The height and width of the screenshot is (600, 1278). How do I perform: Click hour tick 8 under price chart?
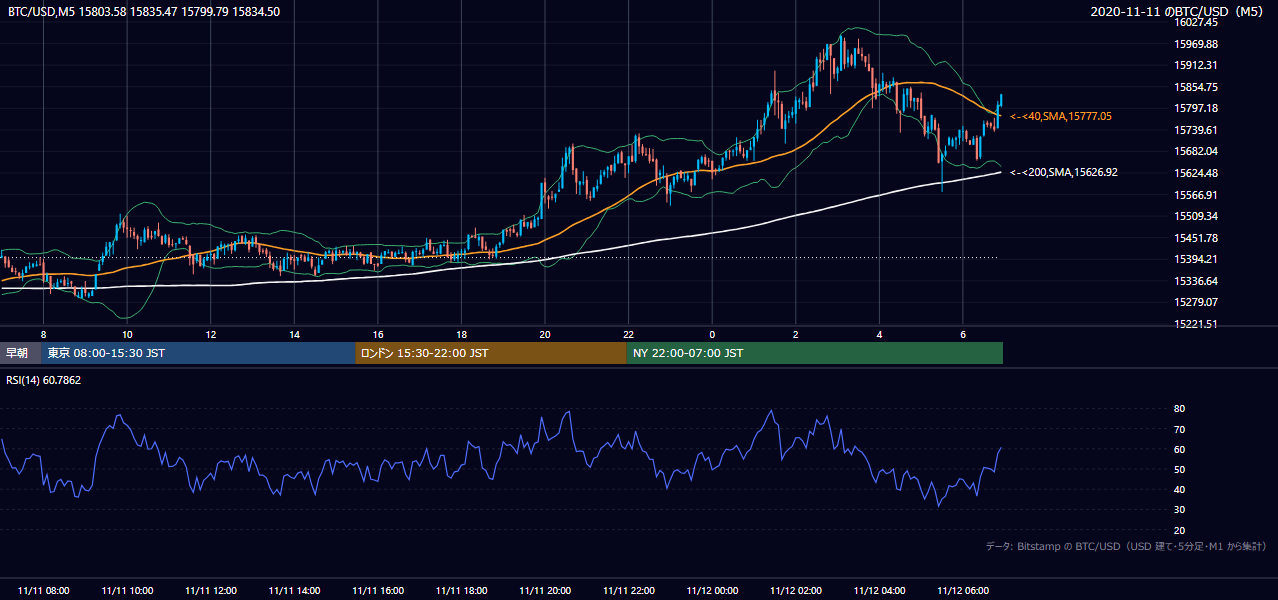(x=44, y=334)
